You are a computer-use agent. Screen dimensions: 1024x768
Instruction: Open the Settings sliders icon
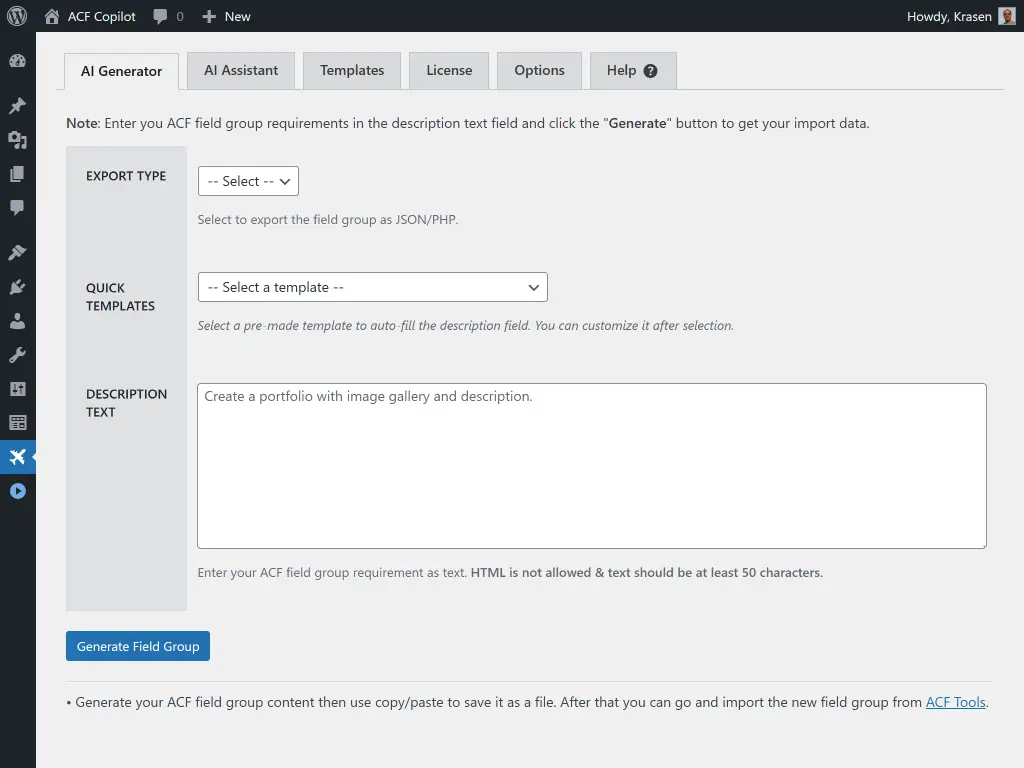pos(17,388)
